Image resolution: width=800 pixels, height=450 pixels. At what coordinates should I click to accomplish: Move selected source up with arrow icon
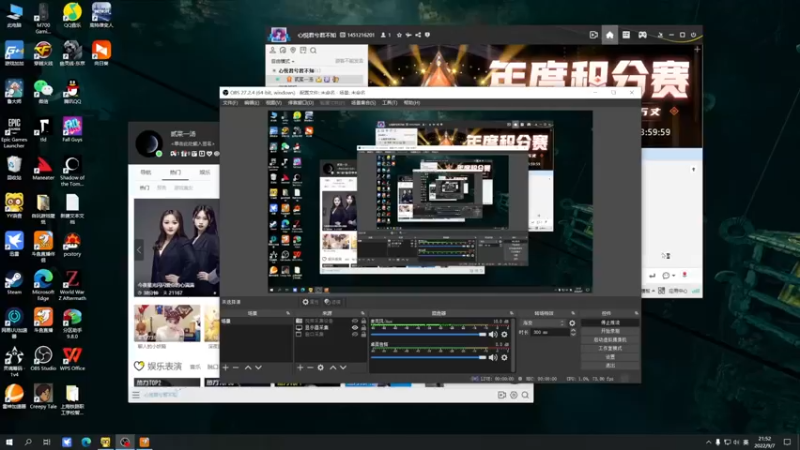coord(333,367)
